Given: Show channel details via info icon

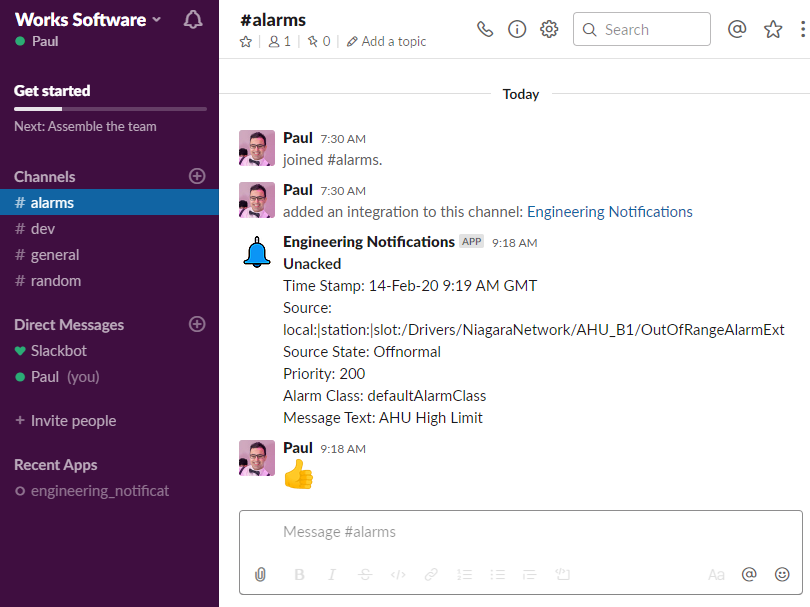Looking at the screenshot, I should [x=517, y=29].
